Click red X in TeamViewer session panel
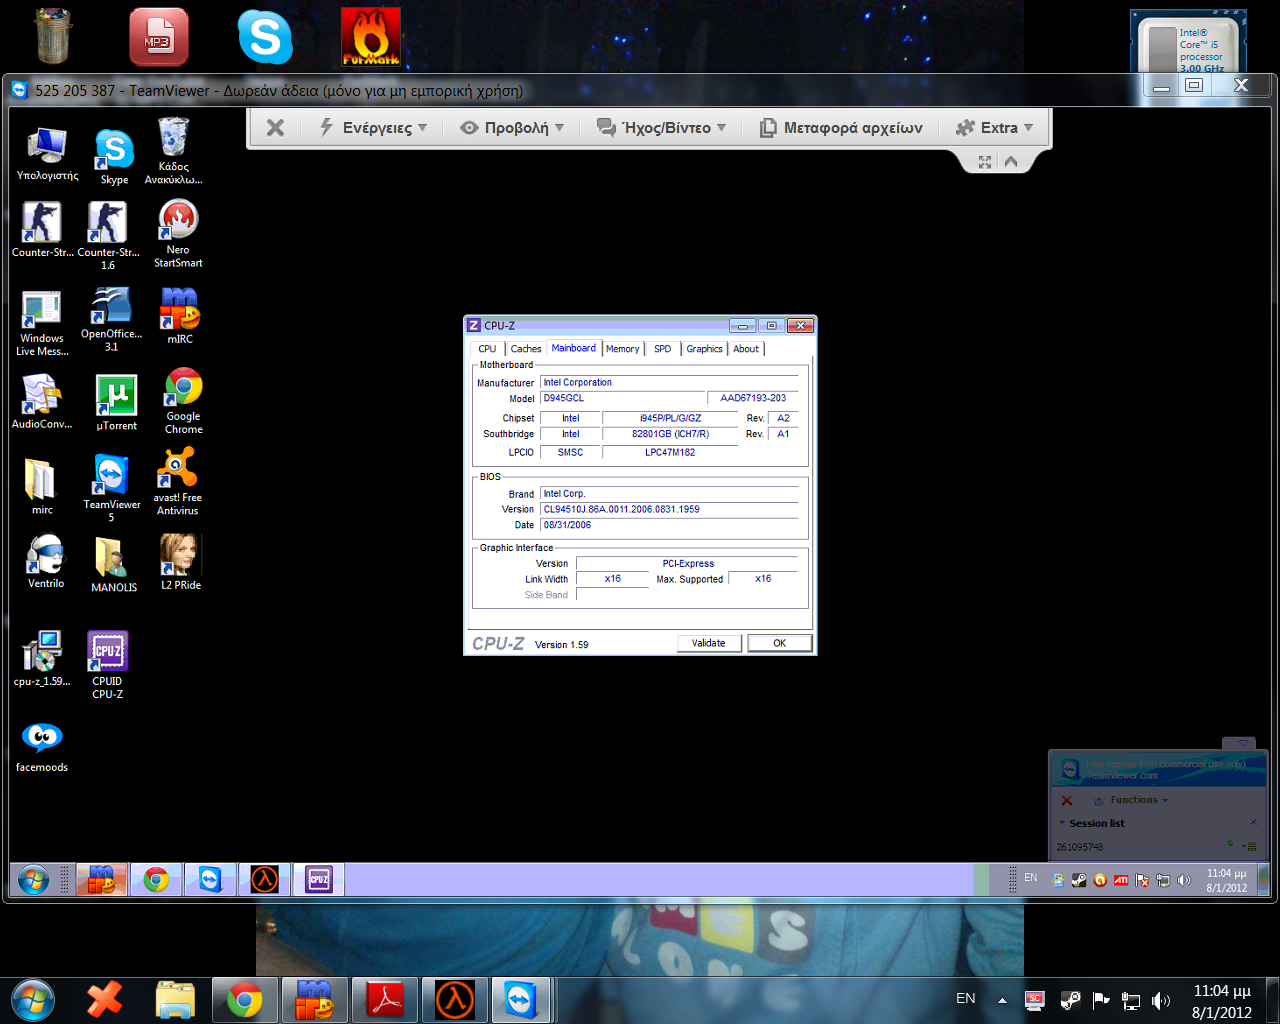The width and height of the screenshot is (1280, 1024). tap(1067, 800)
